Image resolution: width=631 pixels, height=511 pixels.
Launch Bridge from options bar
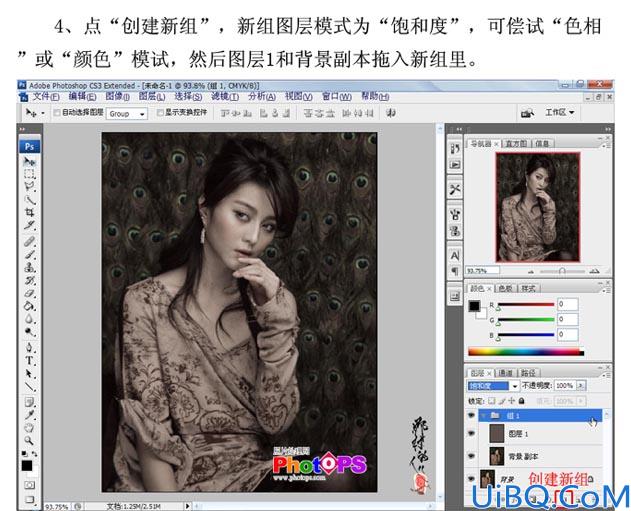(x=527, y=113)
